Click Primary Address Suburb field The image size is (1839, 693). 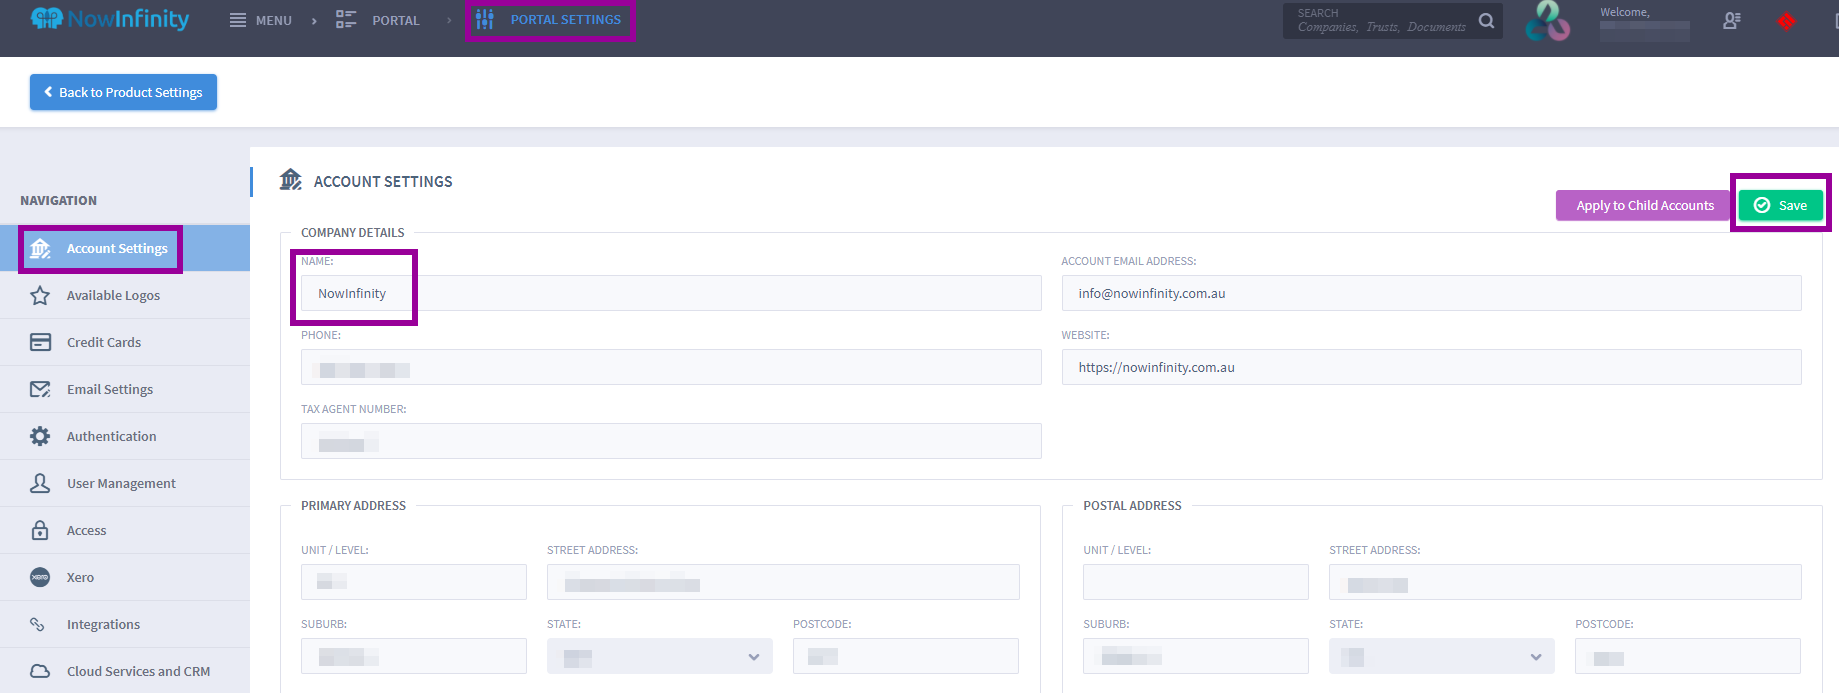coord(414,656)
